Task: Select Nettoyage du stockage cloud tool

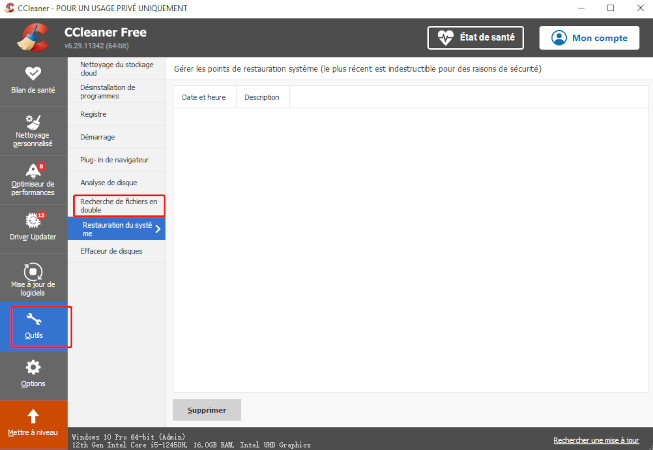Action: point(117,69)
